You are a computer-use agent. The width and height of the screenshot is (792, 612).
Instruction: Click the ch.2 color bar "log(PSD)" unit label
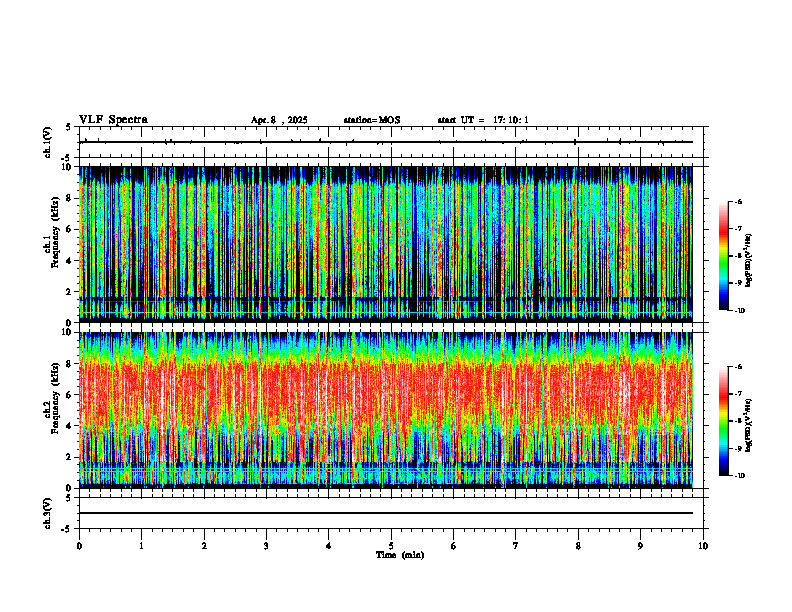pyautogui.click(x=749, y=426)
